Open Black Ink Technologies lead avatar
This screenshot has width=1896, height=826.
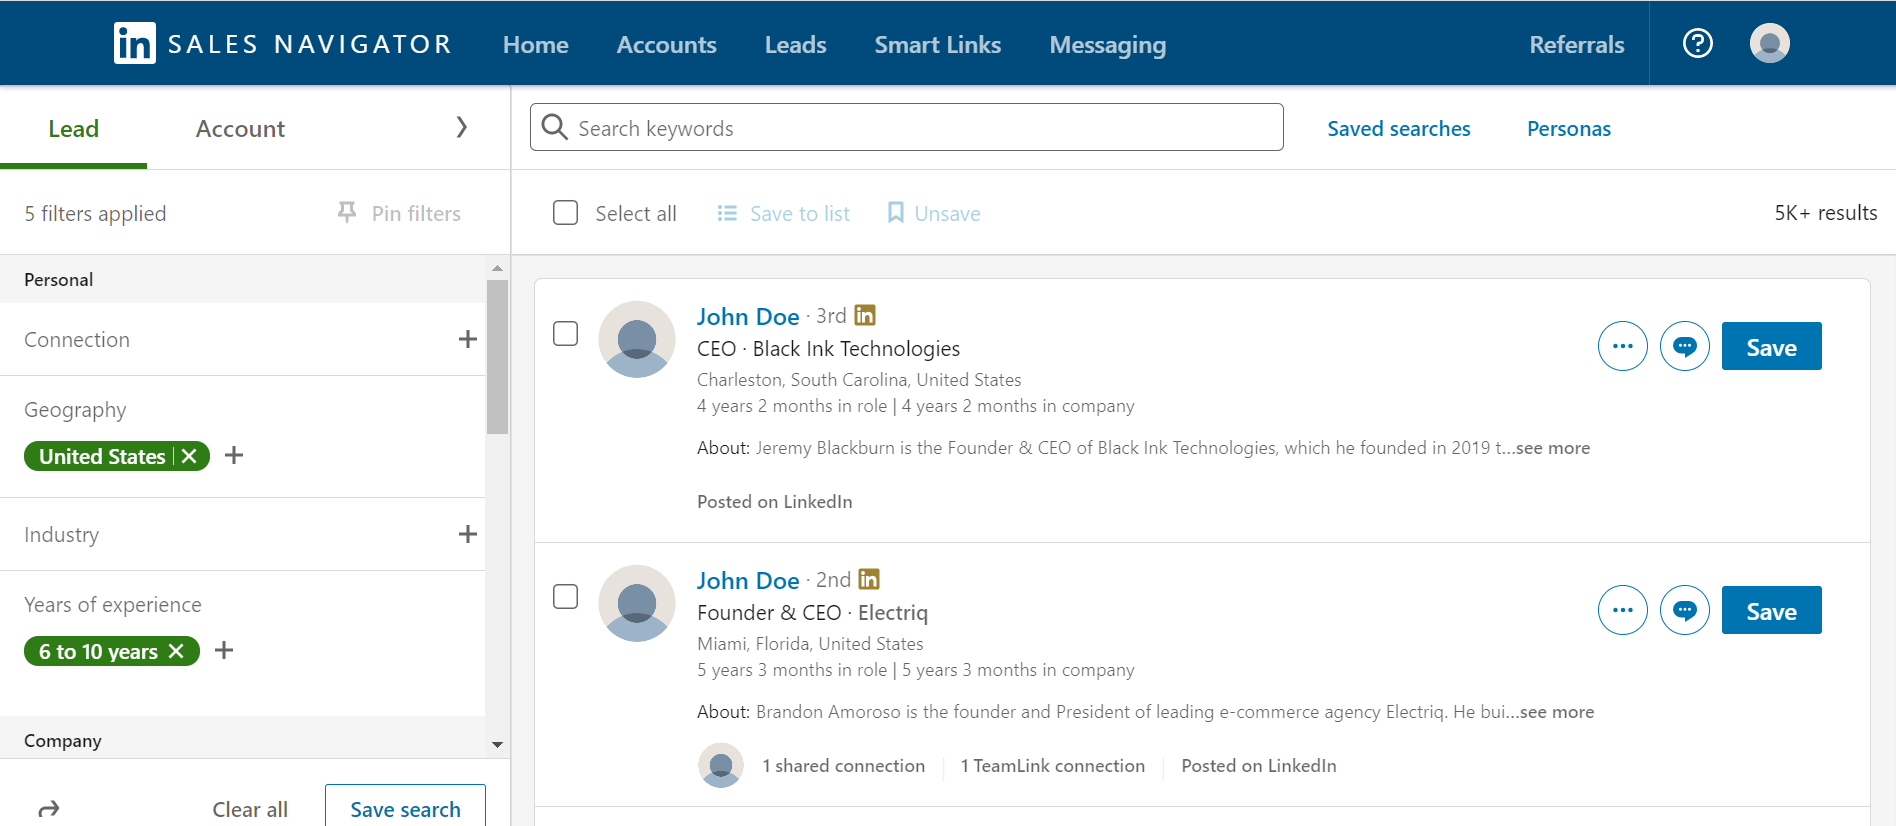[637, 339]
